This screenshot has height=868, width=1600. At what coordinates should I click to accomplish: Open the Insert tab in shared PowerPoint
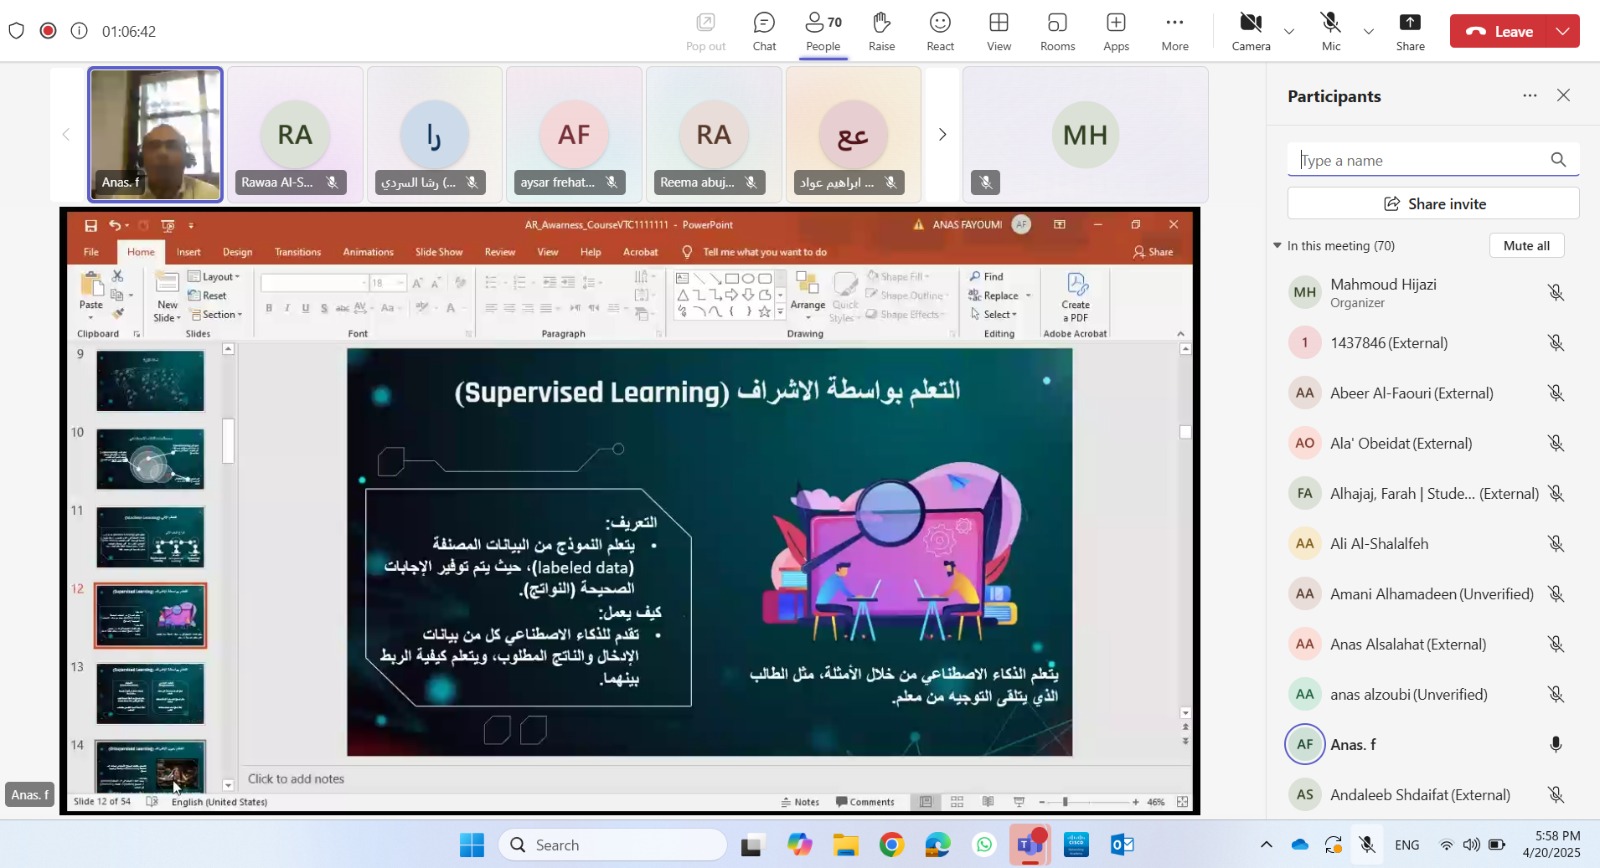pyautogui.click(x=188, y=252)
